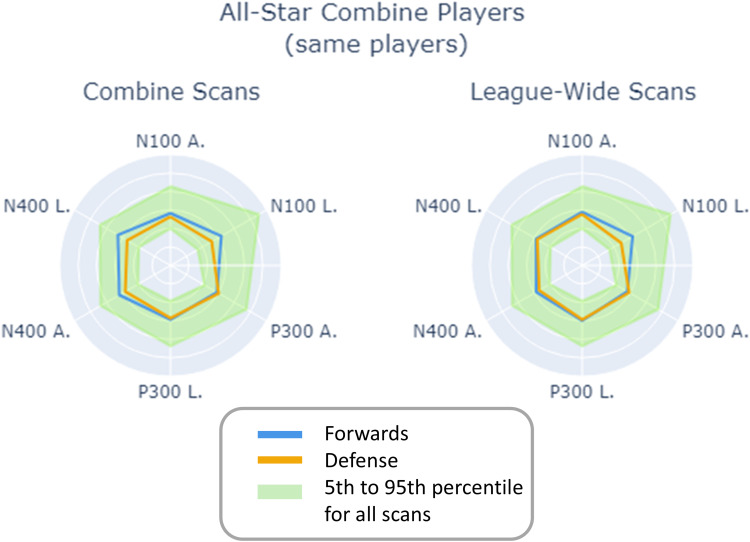Click the blue Forwards legend swatch
This screenshot has width=750, height=542.
coord(283,434)
